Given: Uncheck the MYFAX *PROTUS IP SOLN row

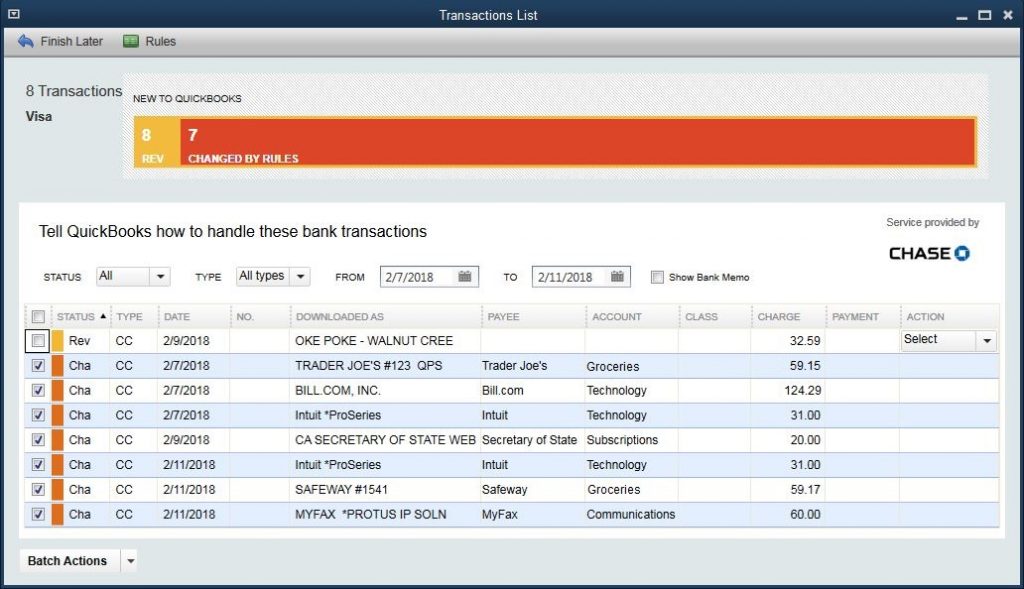Looking at the screenshot, I should click(x=39, y=515).
